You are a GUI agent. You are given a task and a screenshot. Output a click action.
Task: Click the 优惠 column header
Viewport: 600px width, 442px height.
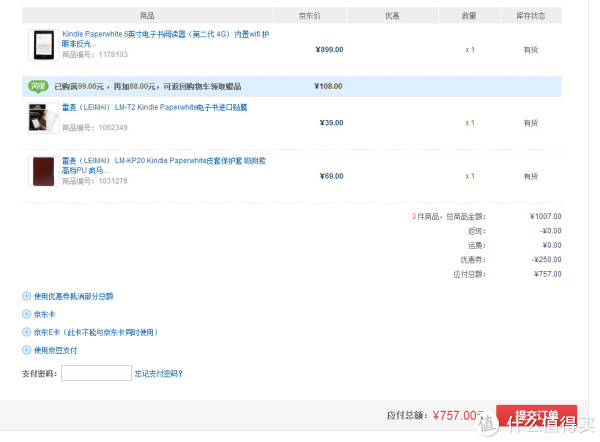click(x=392, y=16)
